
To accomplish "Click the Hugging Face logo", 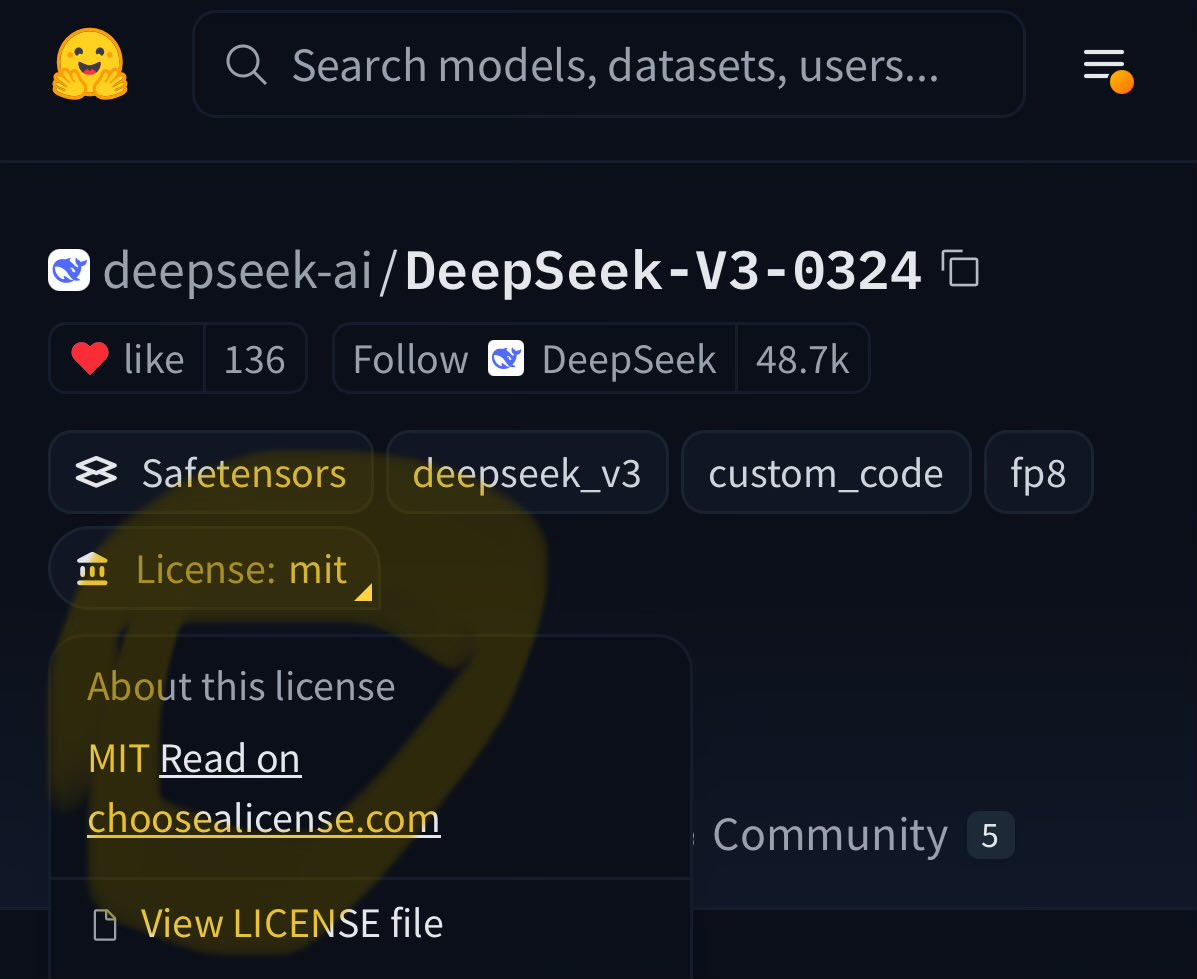I will (x=89, y=64).
